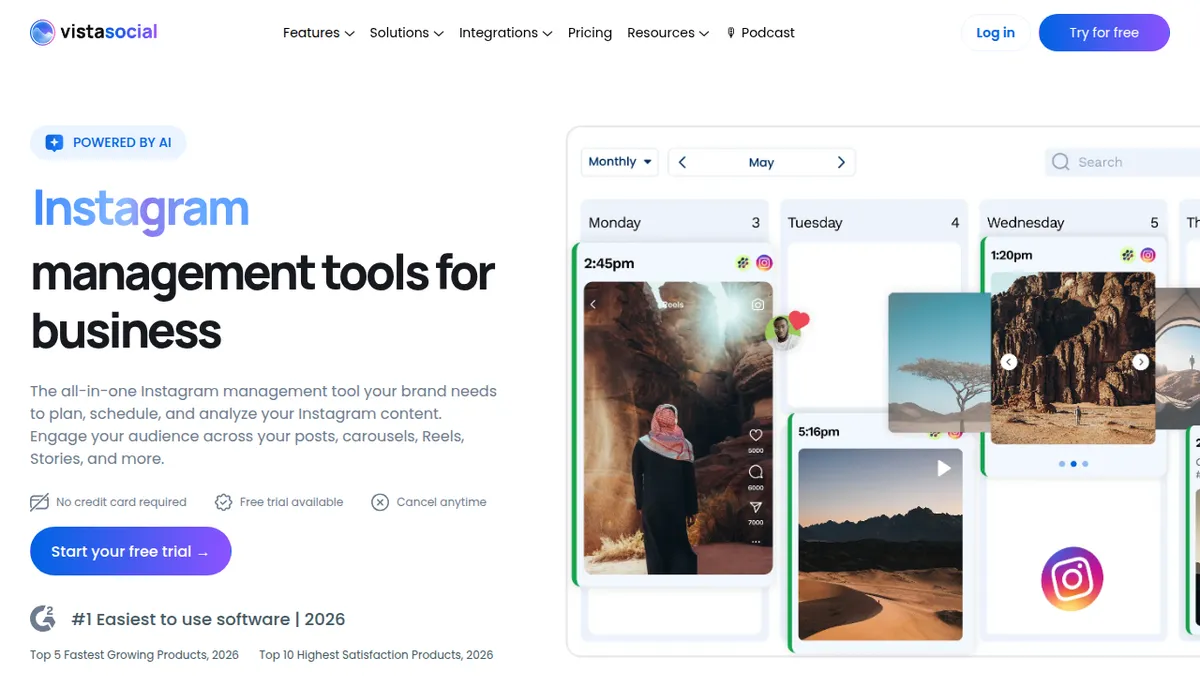Click the cancel anytime X icon
The width and height of the screenshot is (1200, 684).
[380, 502]
